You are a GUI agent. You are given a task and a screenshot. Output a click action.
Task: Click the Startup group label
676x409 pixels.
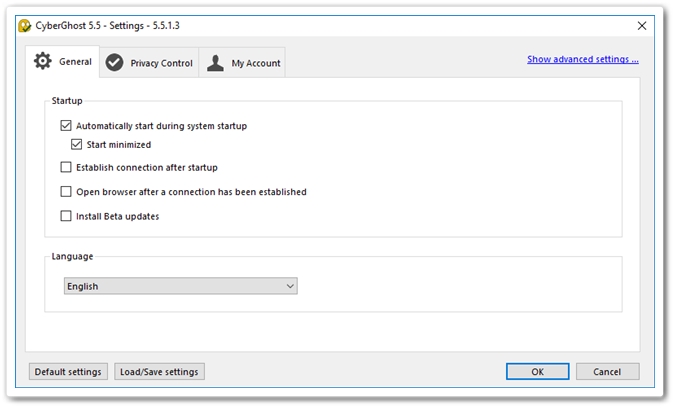coord(67,101)
